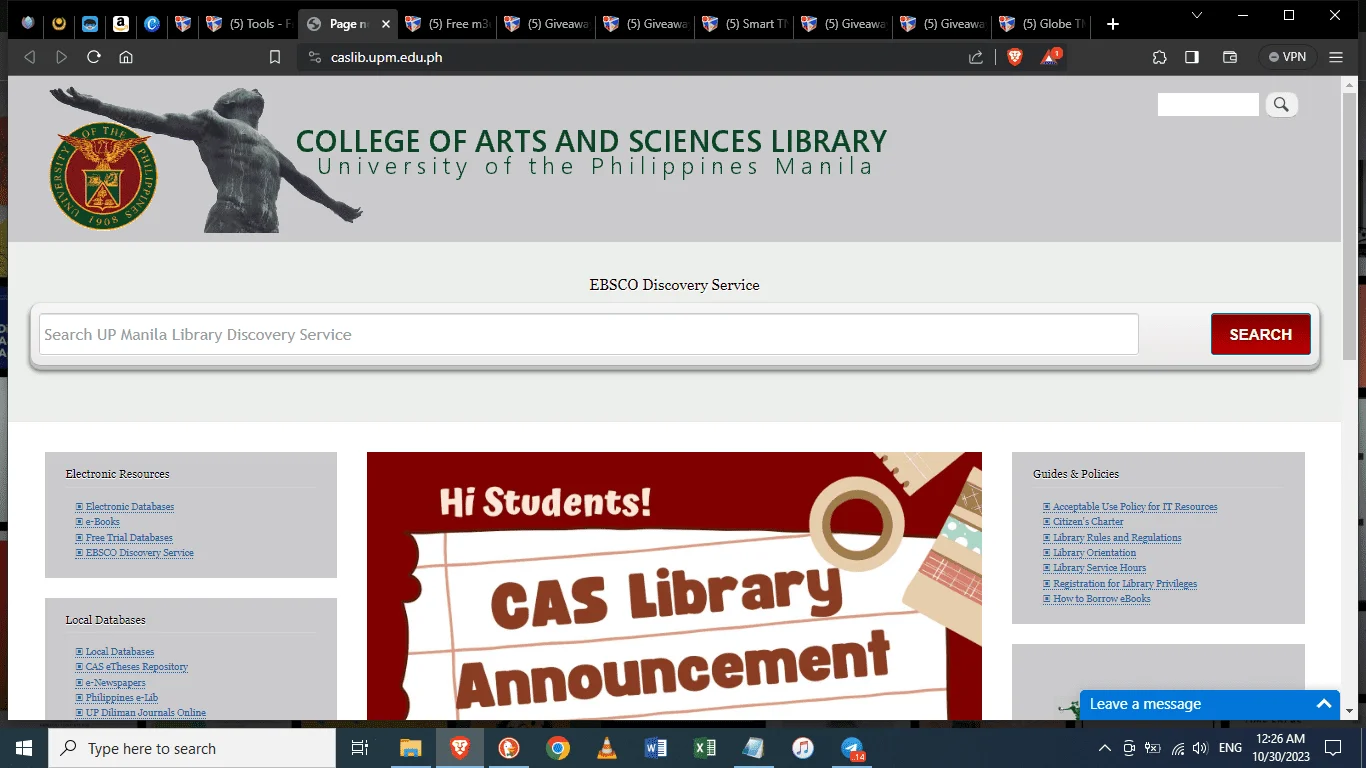Image resolution: width=1366 pixels, height=768 pixels.
Task: Switch to the '(5) Smart Th' tab
Action: [x=745, y=24]
